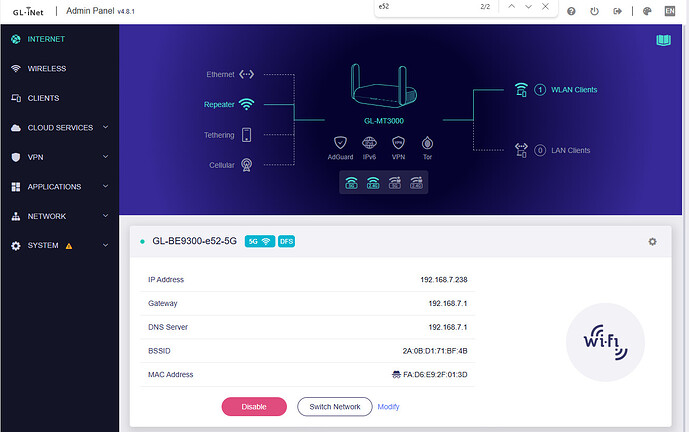The width and height of the screenshot is (689, 432).
Task: Open repeater settings gear icon
Action: point(652,241)
